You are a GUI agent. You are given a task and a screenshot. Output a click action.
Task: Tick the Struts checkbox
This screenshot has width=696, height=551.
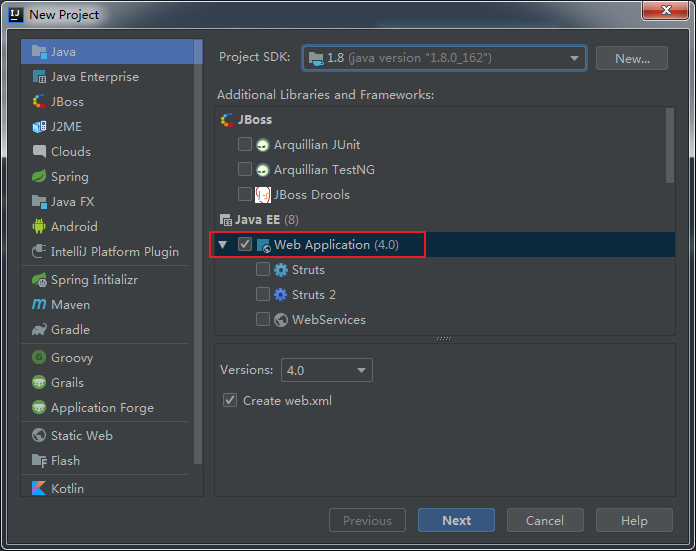coord(263,269)
